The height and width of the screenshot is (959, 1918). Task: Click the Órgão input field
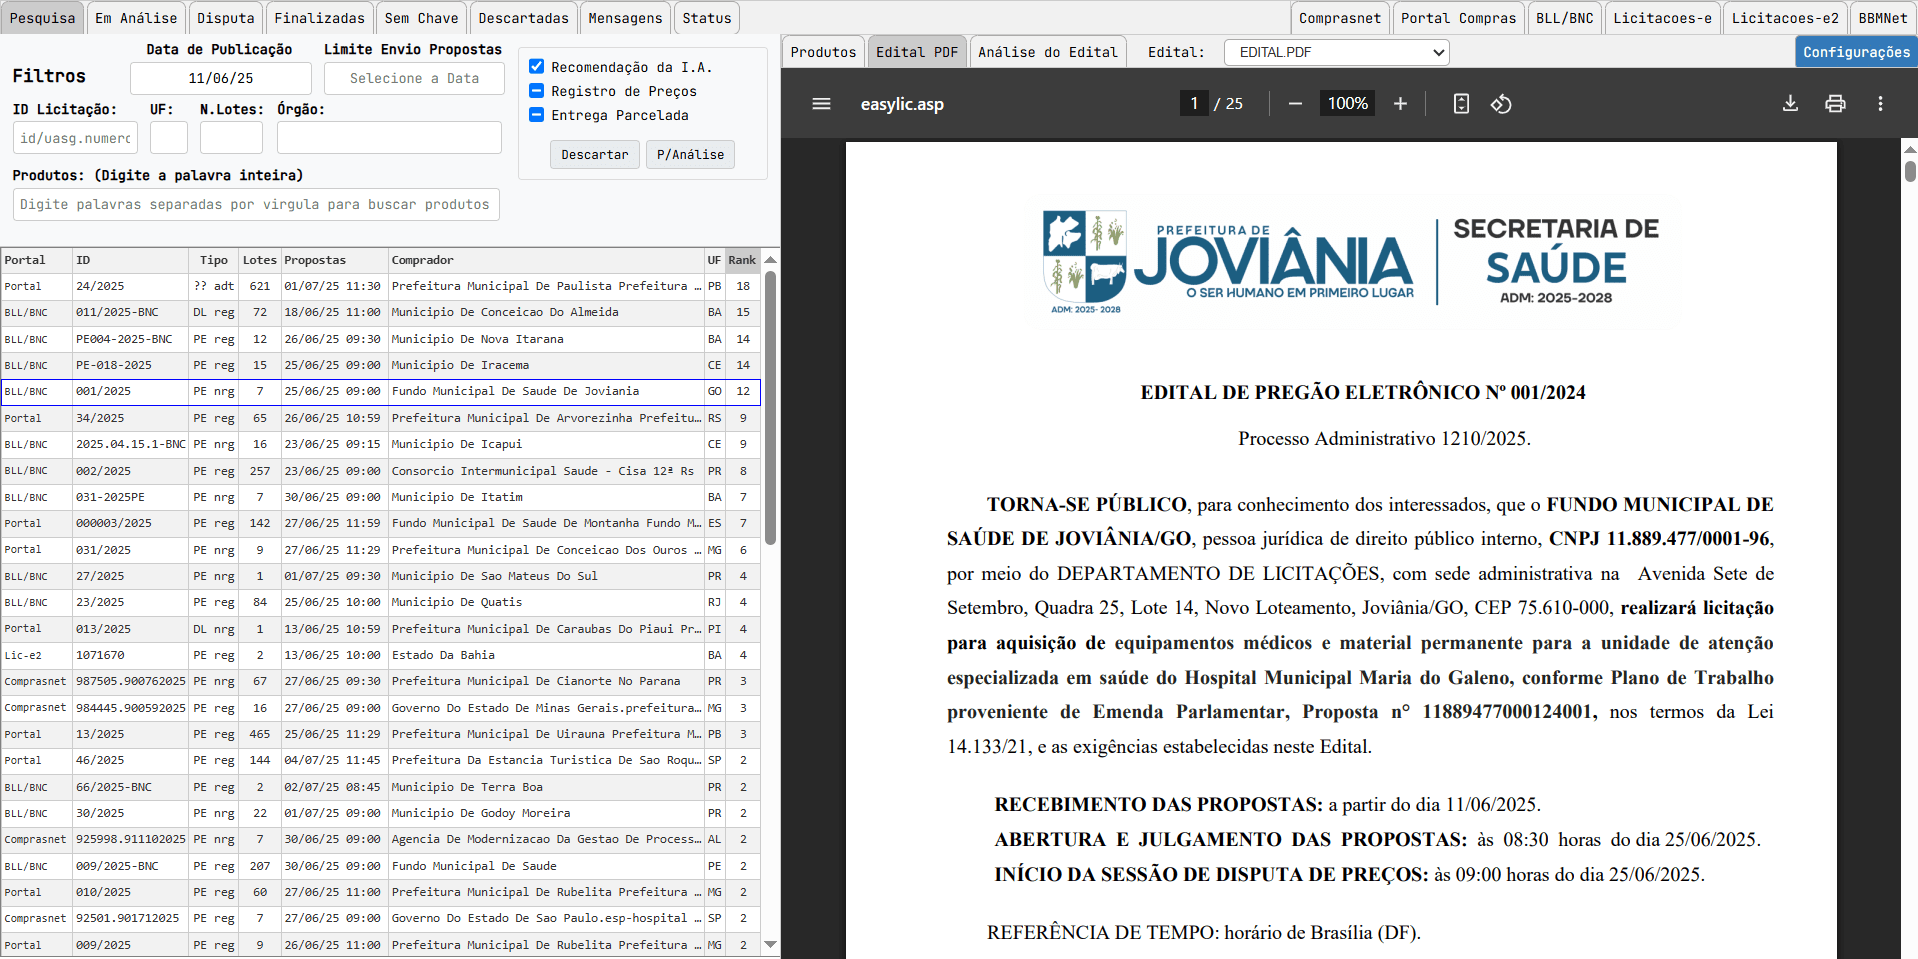[389, 138]
